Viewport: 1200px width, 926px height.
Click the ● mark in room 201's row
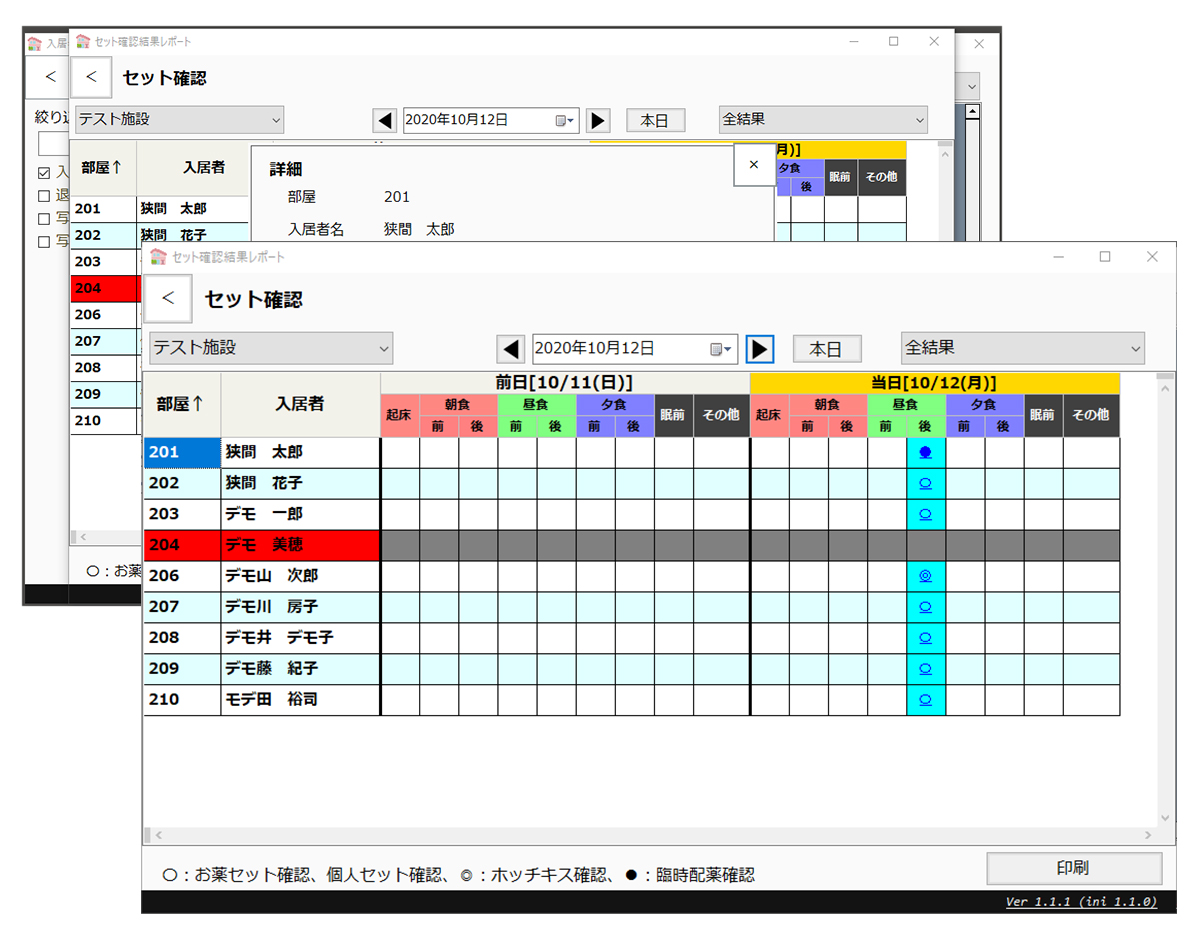coord(925,452)
